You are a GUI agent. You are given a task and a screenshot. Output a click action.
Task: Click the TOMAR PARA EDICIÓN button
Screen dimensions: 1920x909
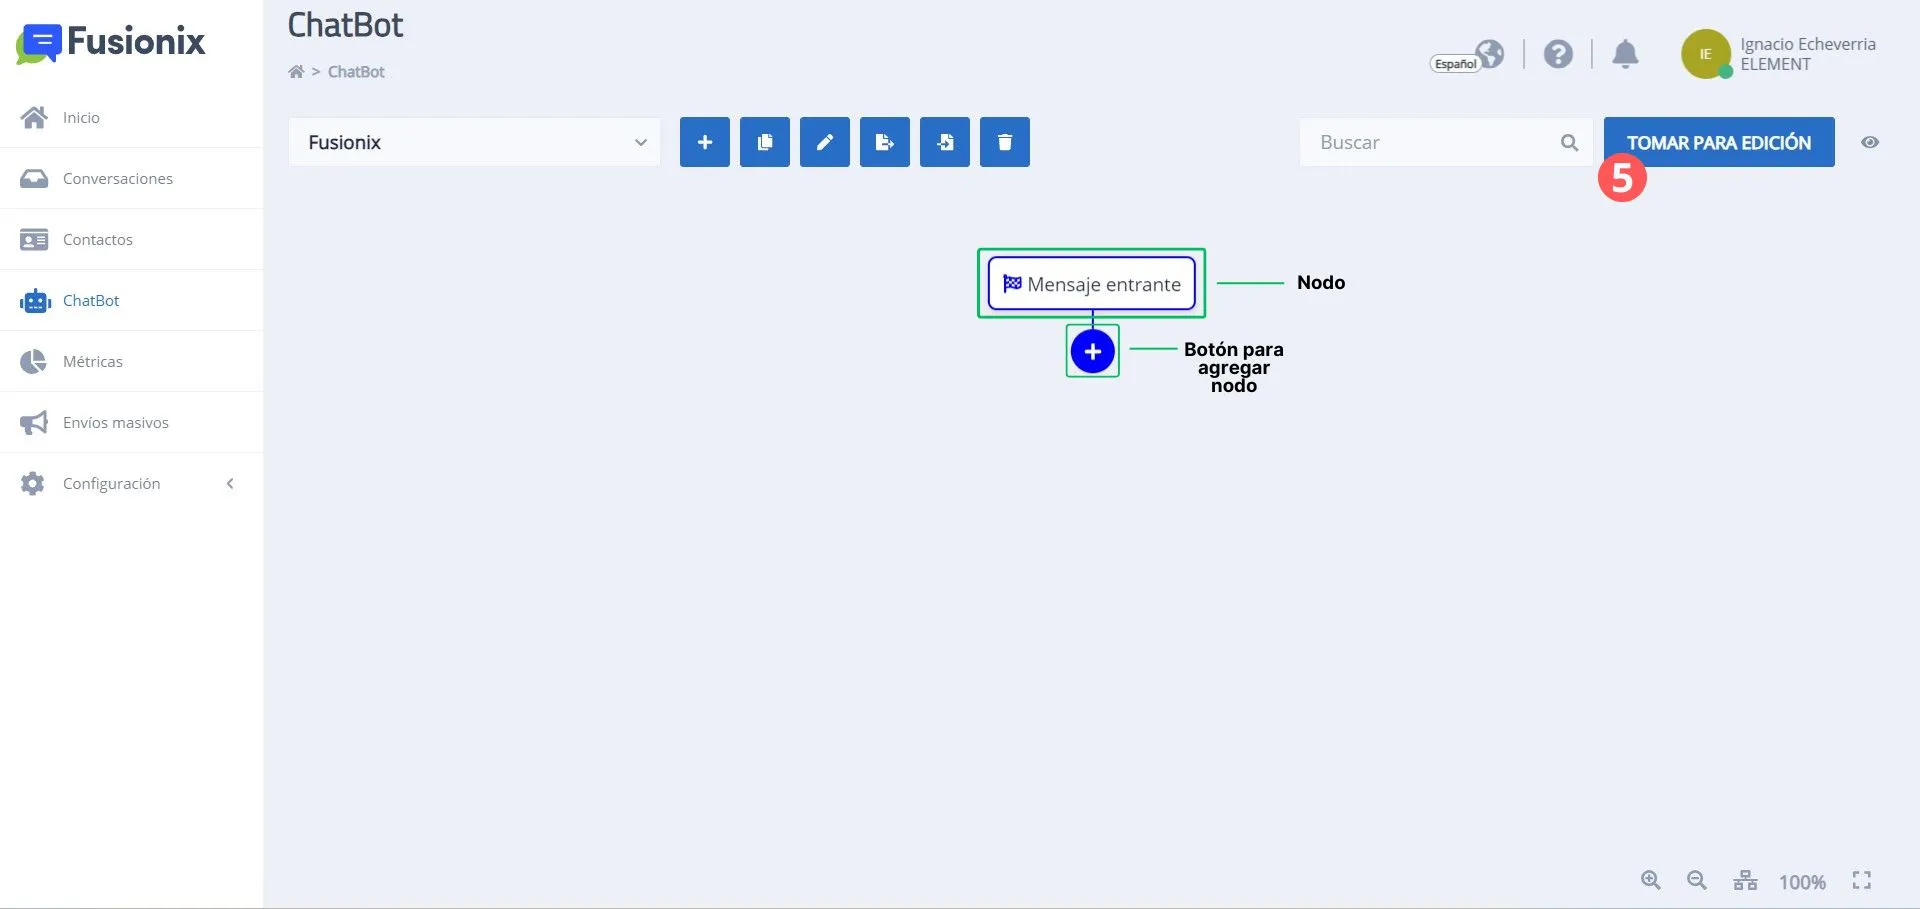click(x=1719, y=142)
